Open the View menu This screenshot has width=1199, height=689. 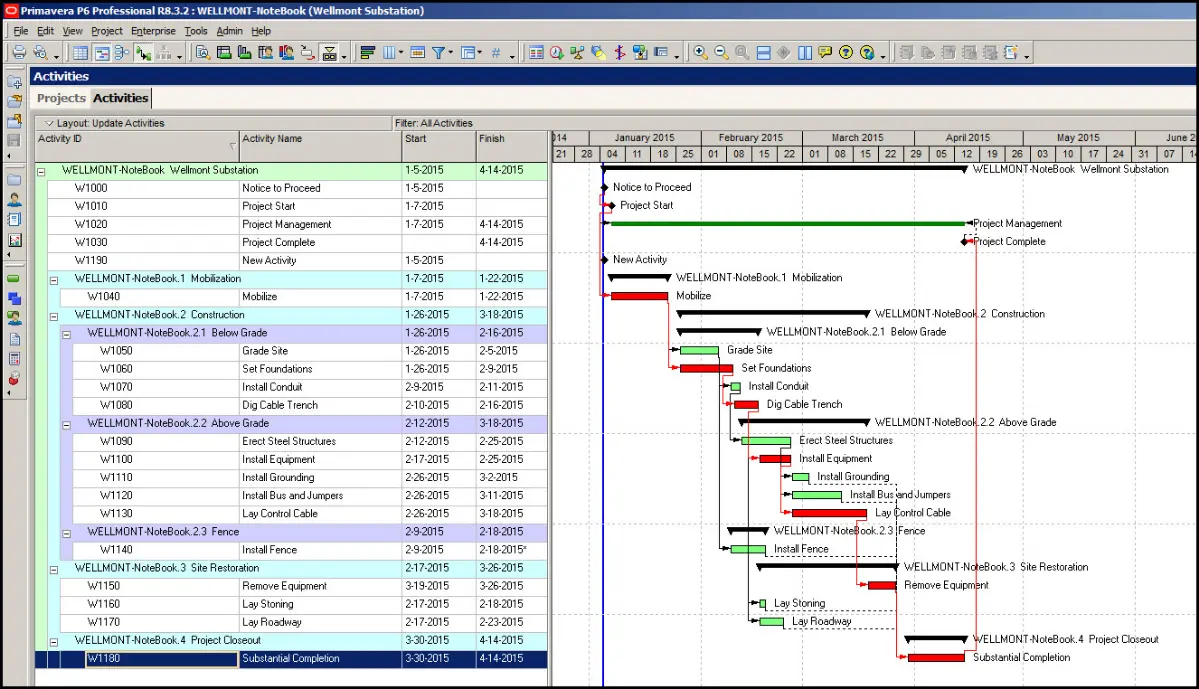pyautogui.click(x=72, y=31)
